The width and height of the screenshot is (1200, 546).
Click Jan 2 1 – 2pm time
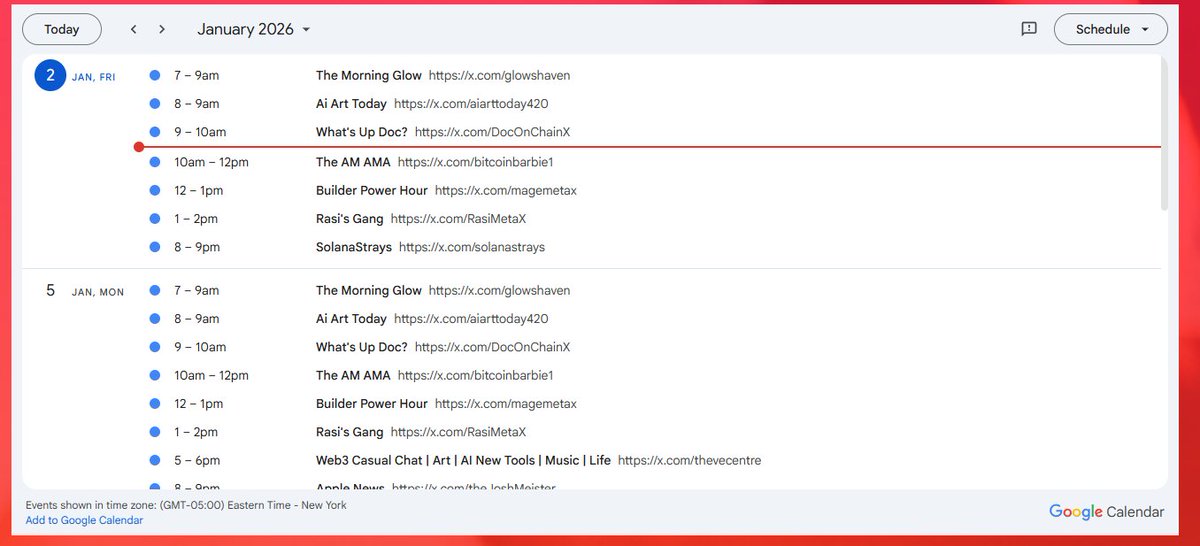196,218
